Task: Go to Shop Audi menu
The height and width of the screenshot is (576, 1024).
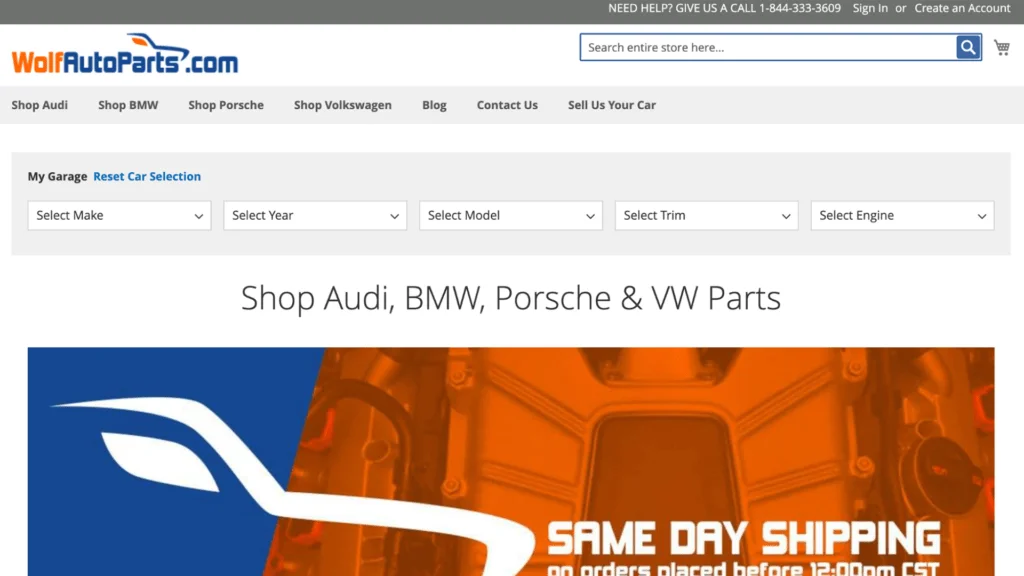Action: pyautogui.click(x=40, y=105)
